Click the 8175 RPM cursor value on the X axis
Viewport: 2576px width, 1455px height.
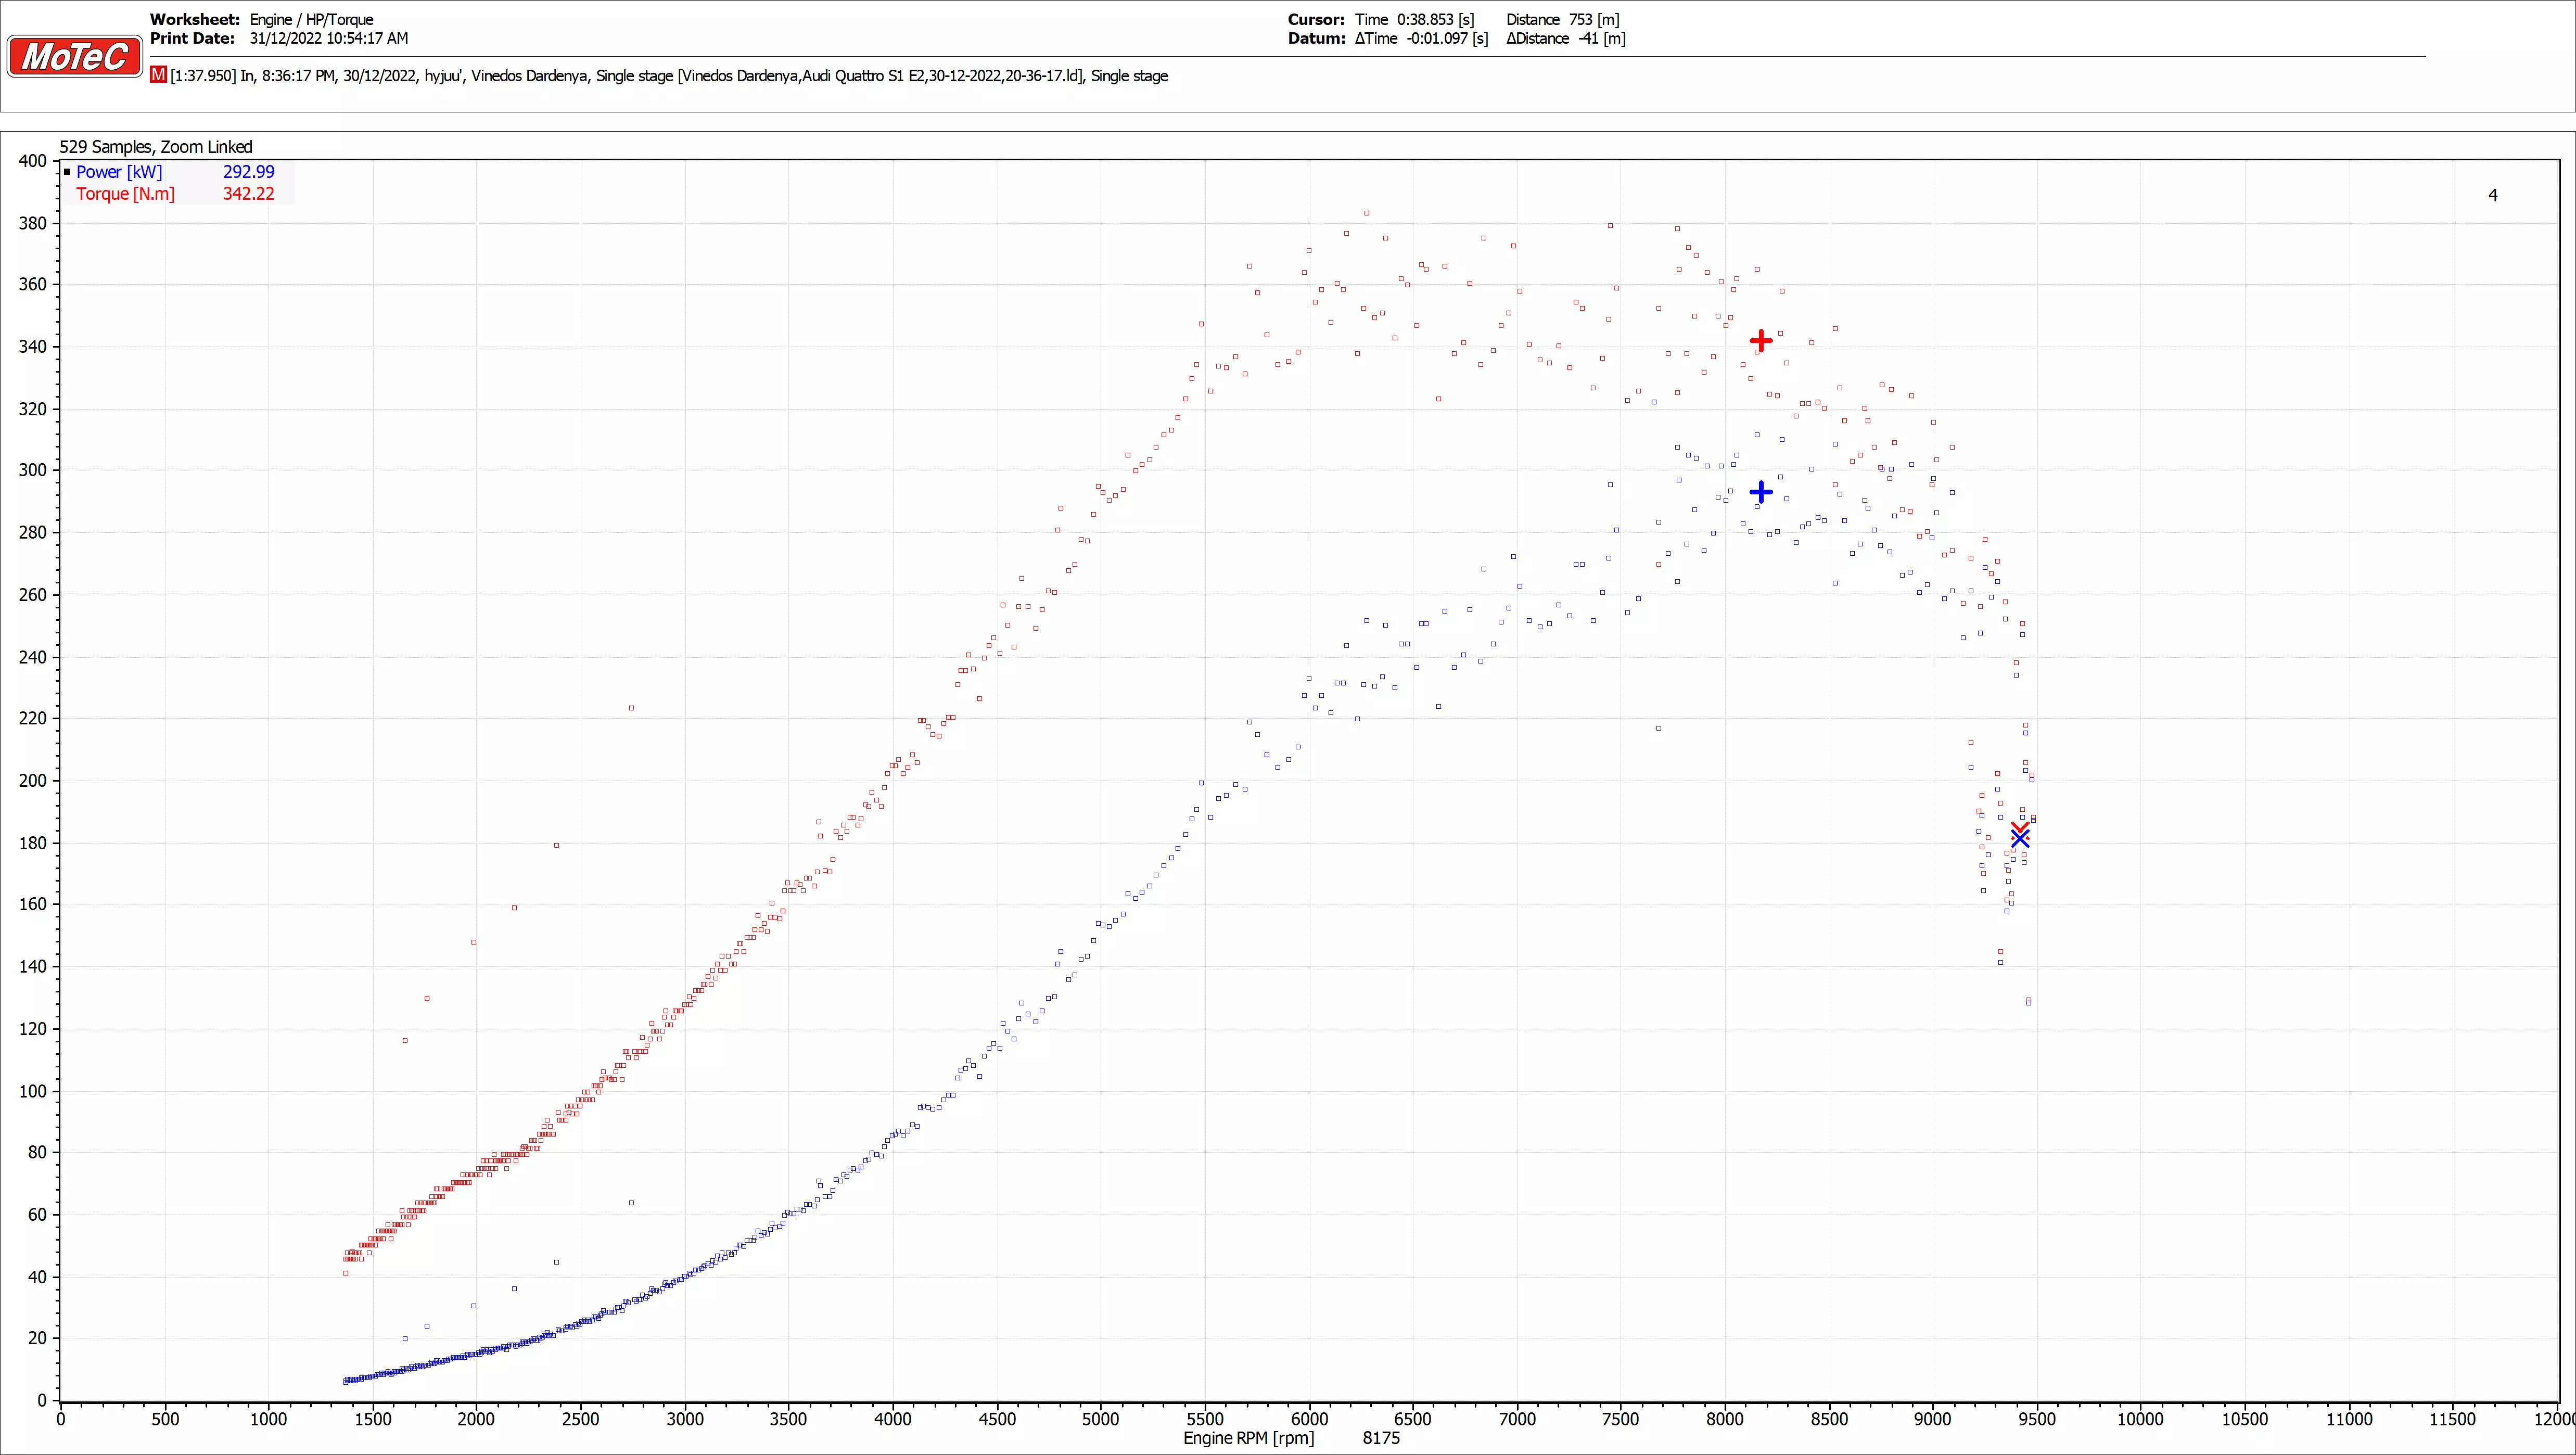click(1381, 1438)
